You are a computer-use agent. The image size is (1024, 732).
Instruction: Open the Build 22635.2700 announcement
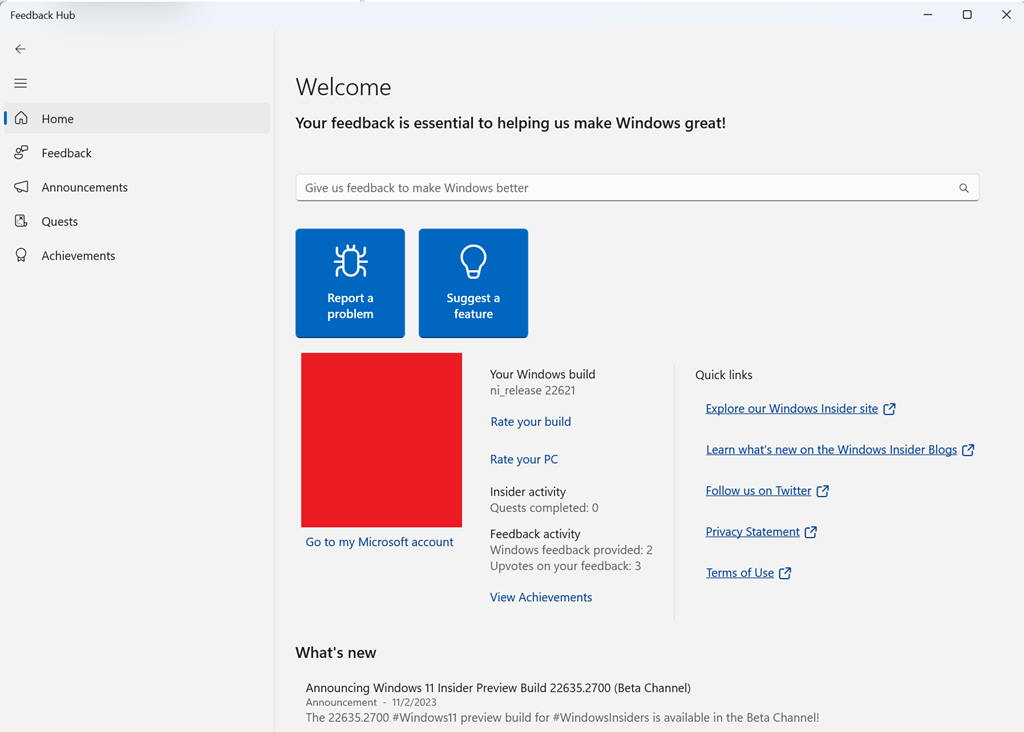click(x=498, y=688)
